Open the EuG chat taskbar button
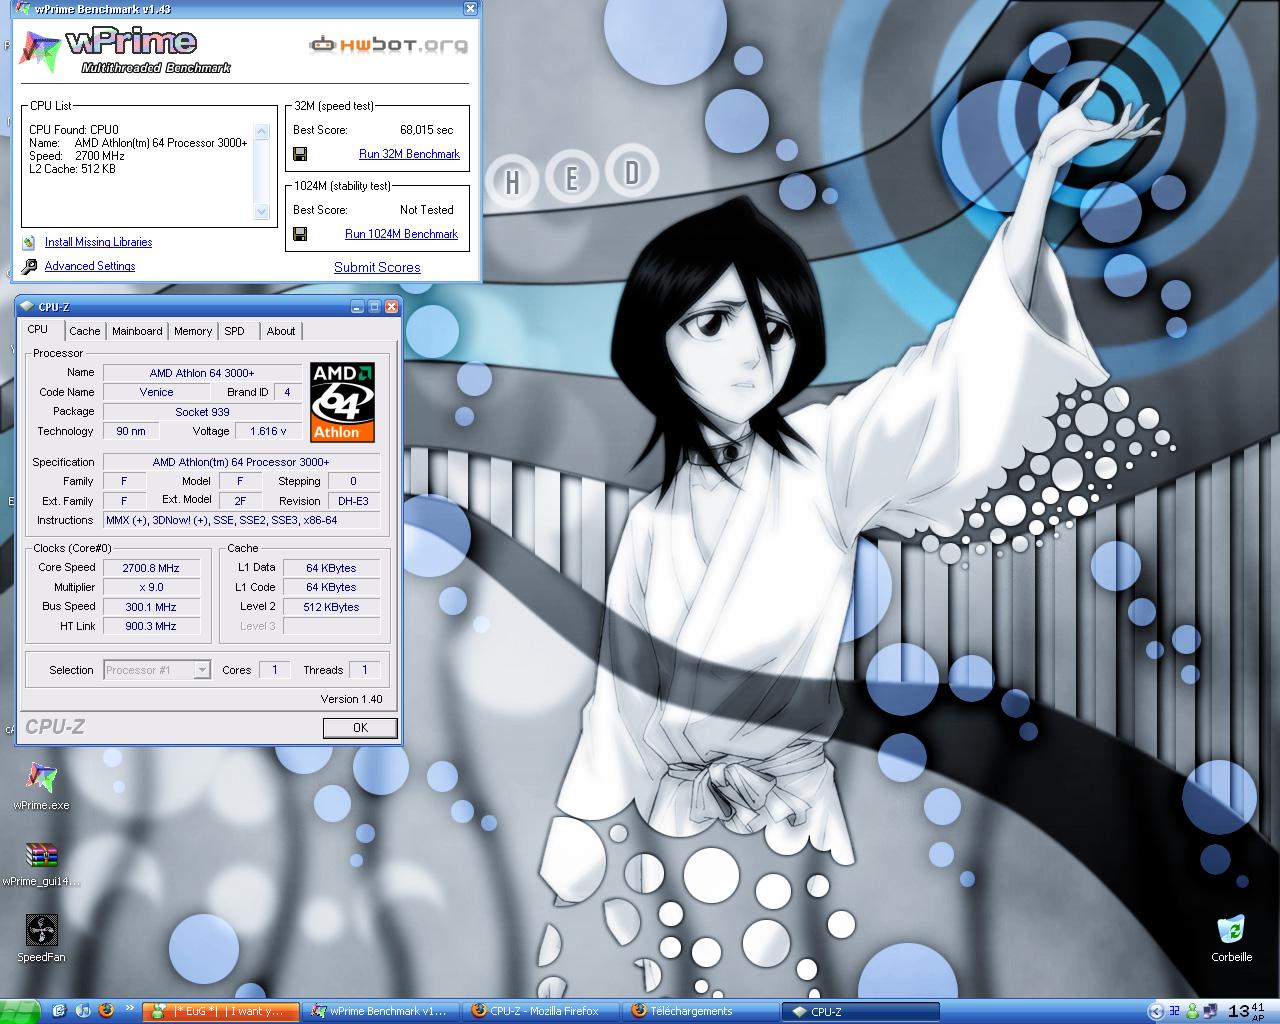 (x=221, y=1011)
